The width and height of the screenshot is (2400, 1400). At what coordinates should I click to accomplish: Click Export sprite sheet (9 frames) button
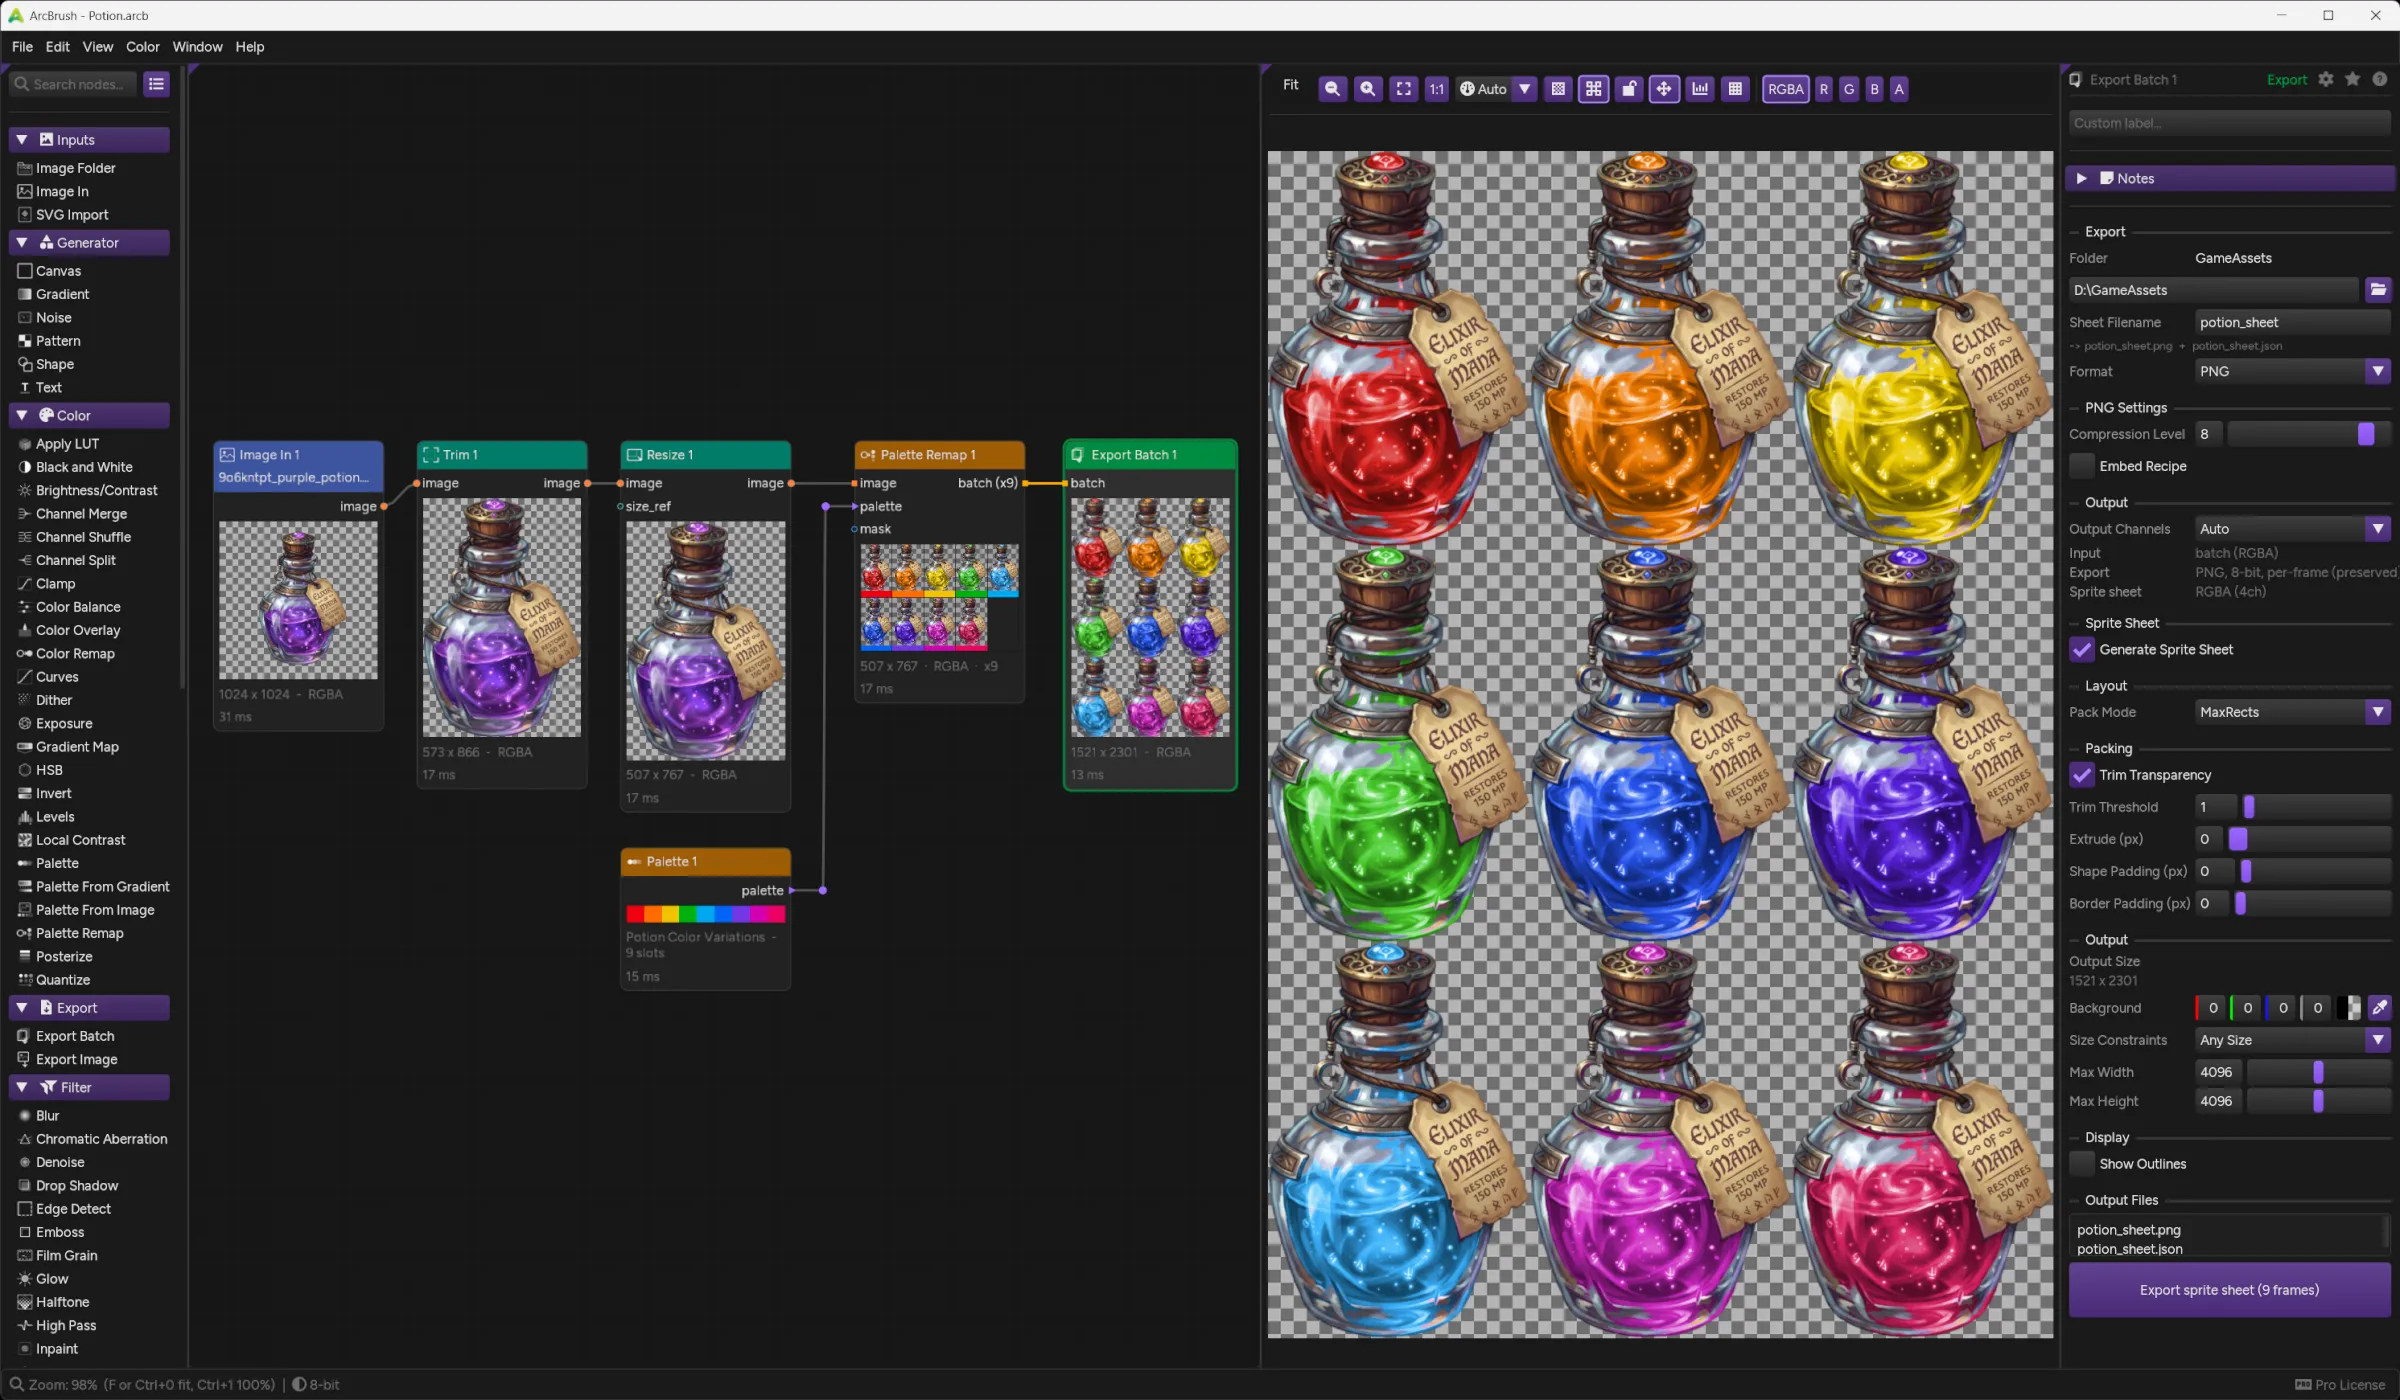click(x=2229, y=1290)
